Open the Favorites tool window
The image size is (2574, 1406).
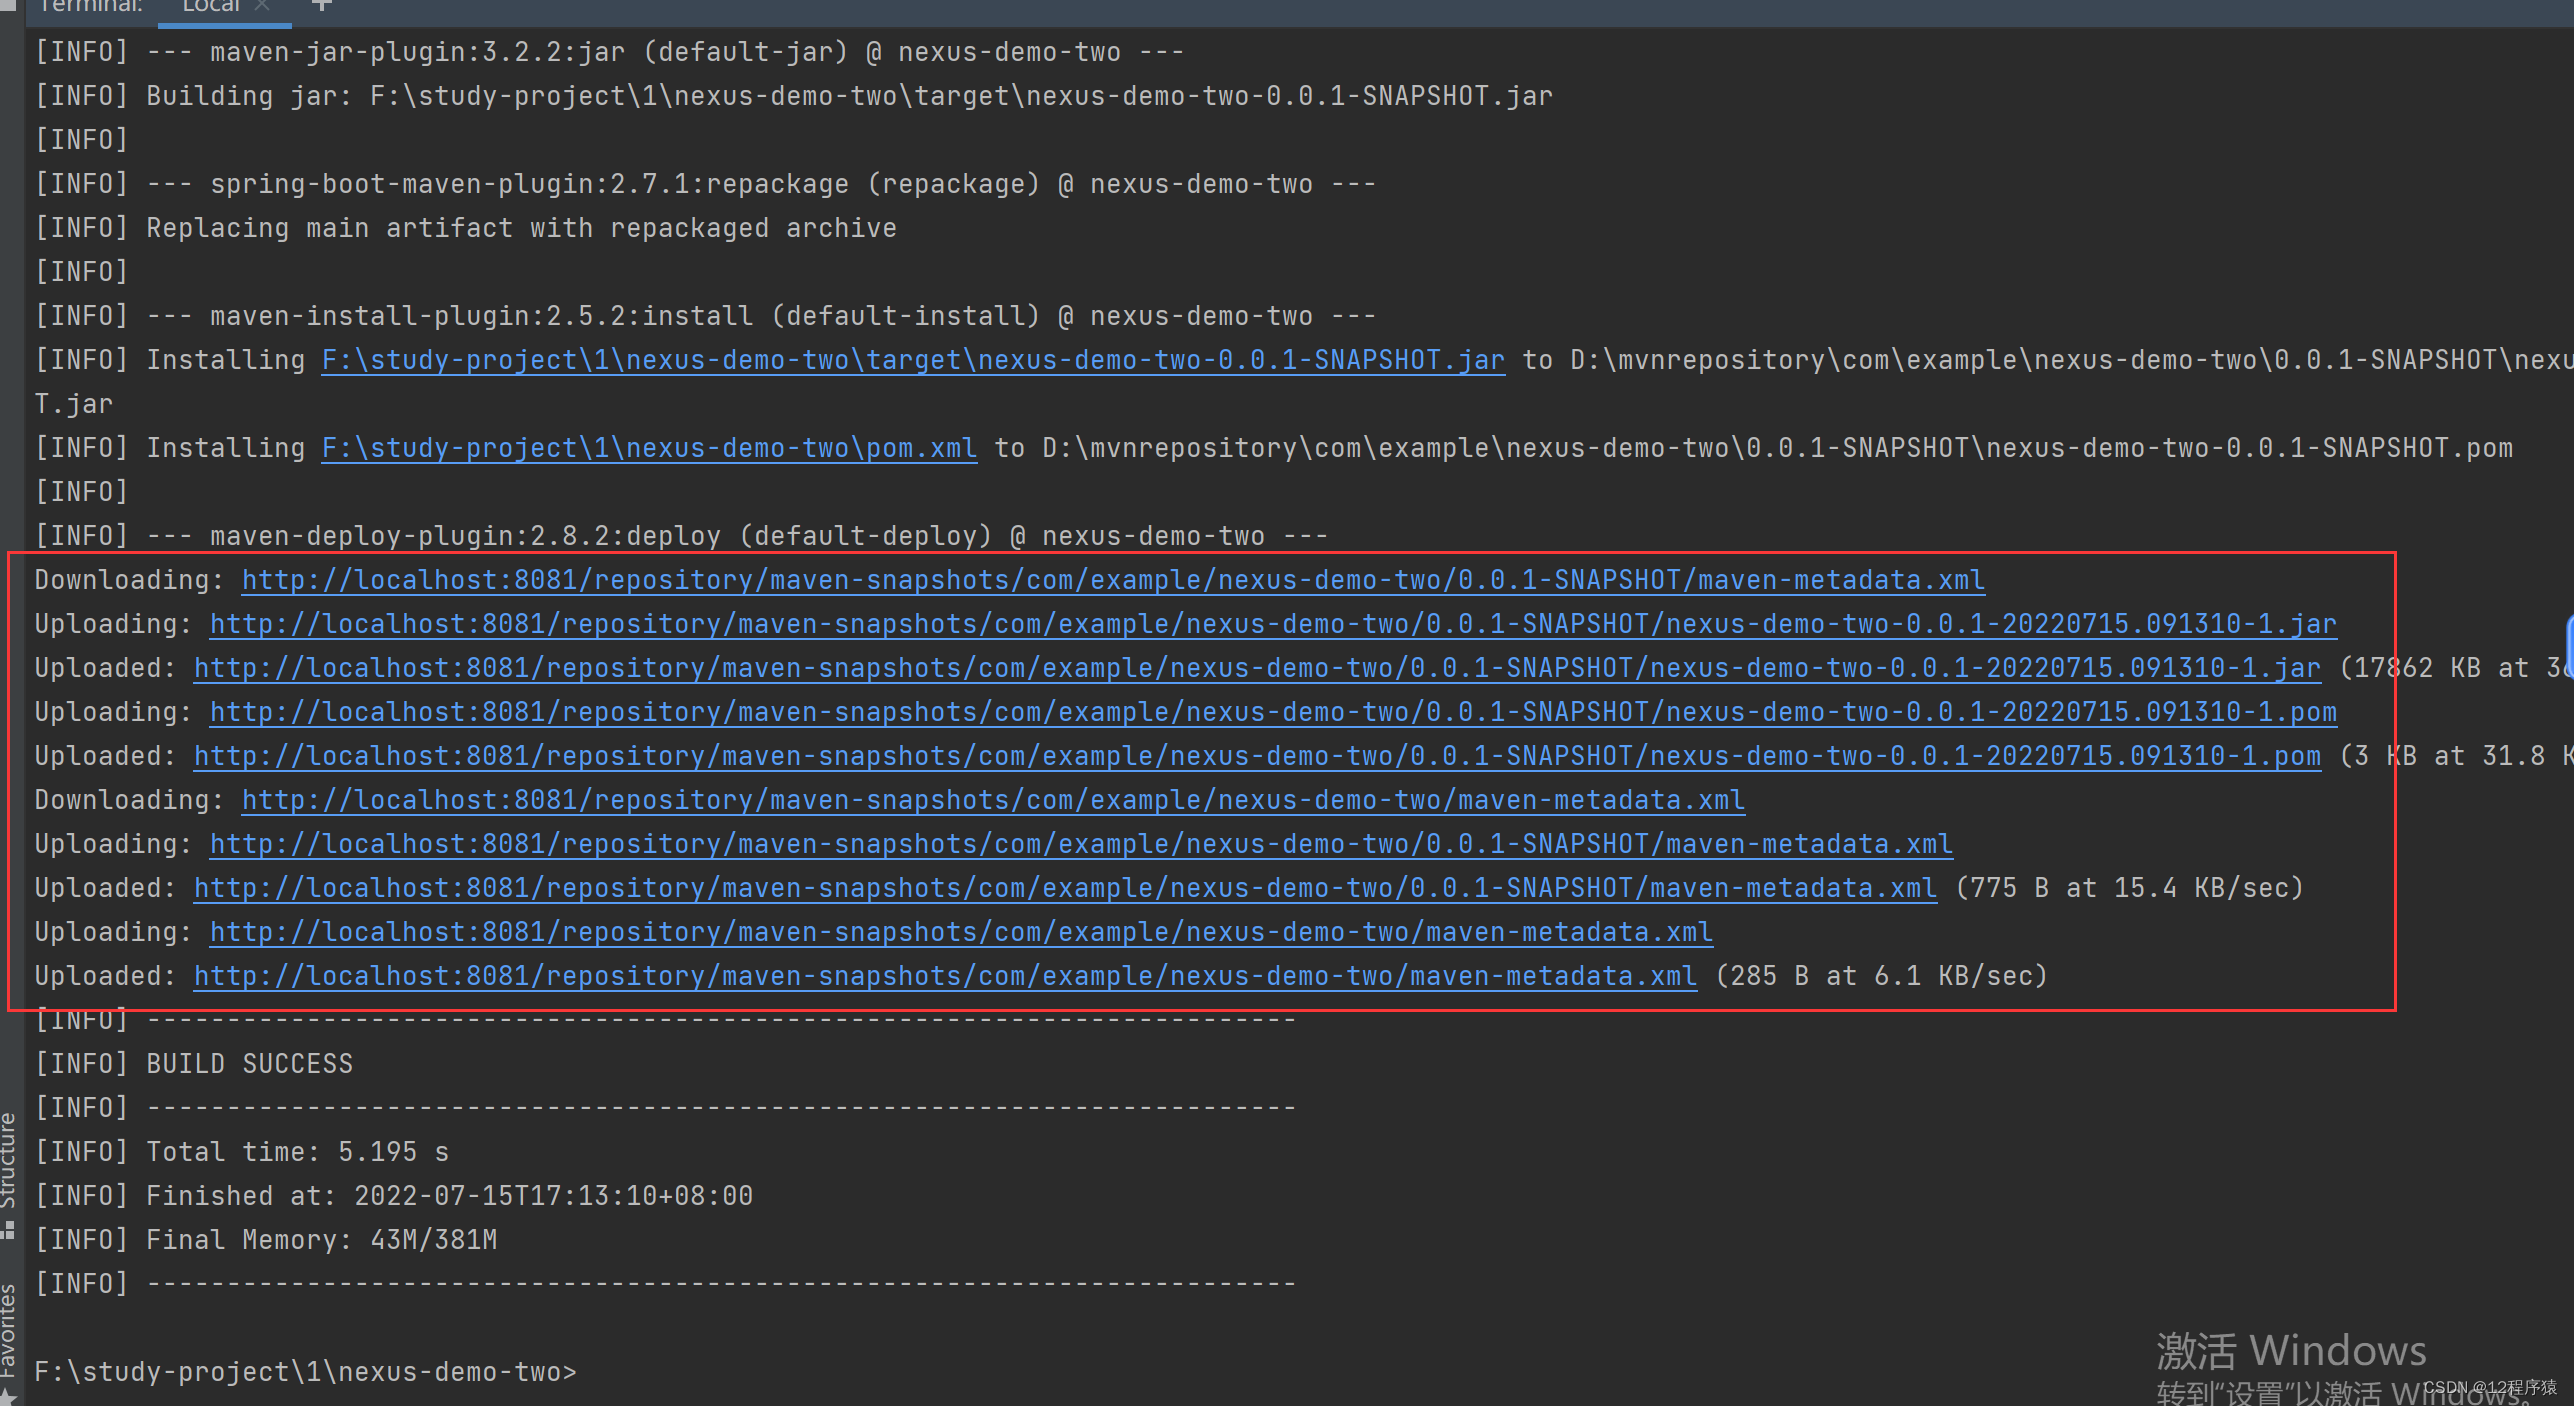pyautogui.click(x=8, y=1330)
